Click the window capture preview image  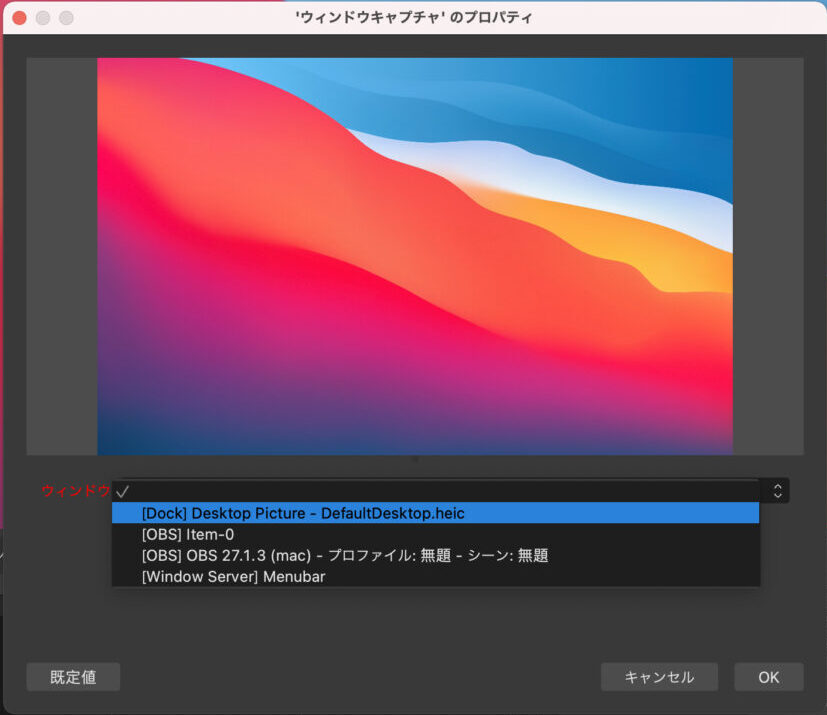point(415,256)
